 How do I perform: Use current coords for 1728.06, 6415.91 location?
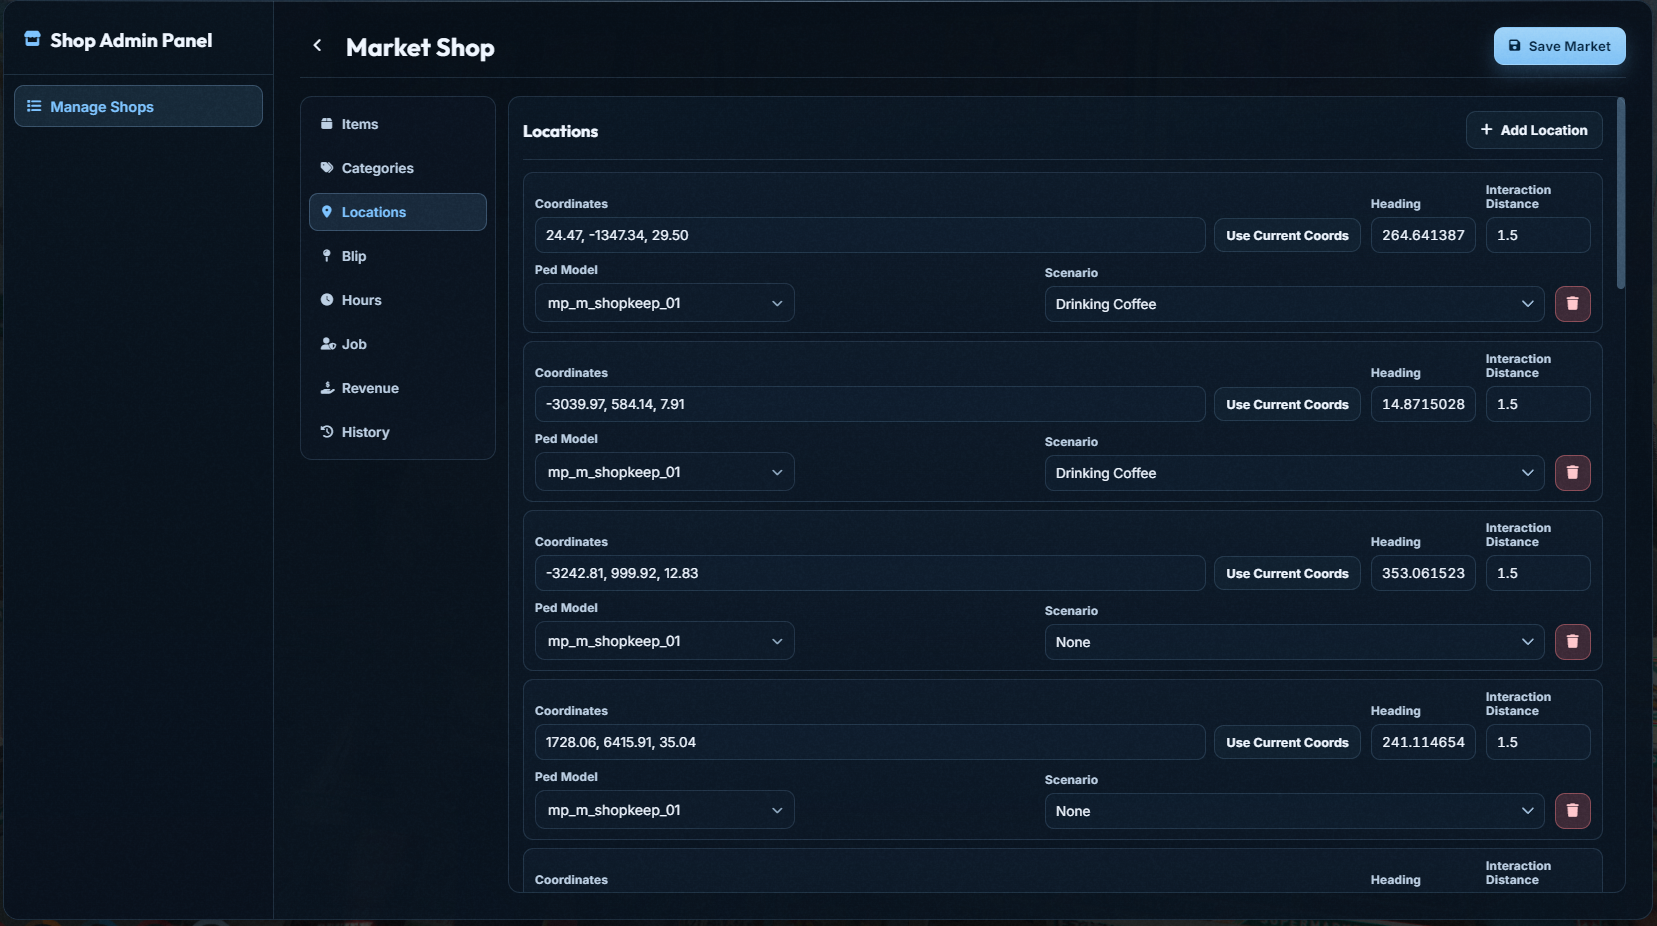pyautogui.click(x=1287, y=742)
